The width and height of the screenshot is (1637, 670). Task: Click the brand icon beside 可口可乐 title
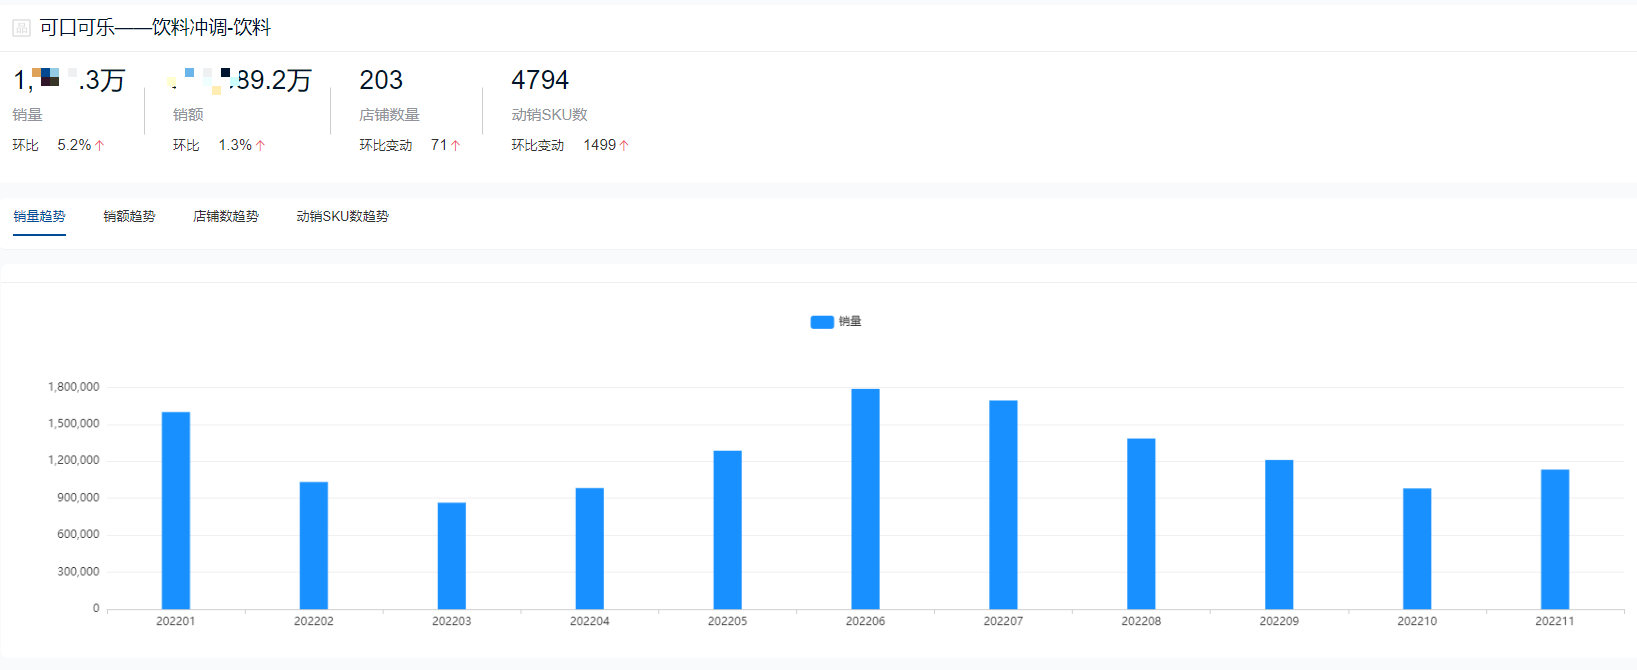[x=21, y=28]
